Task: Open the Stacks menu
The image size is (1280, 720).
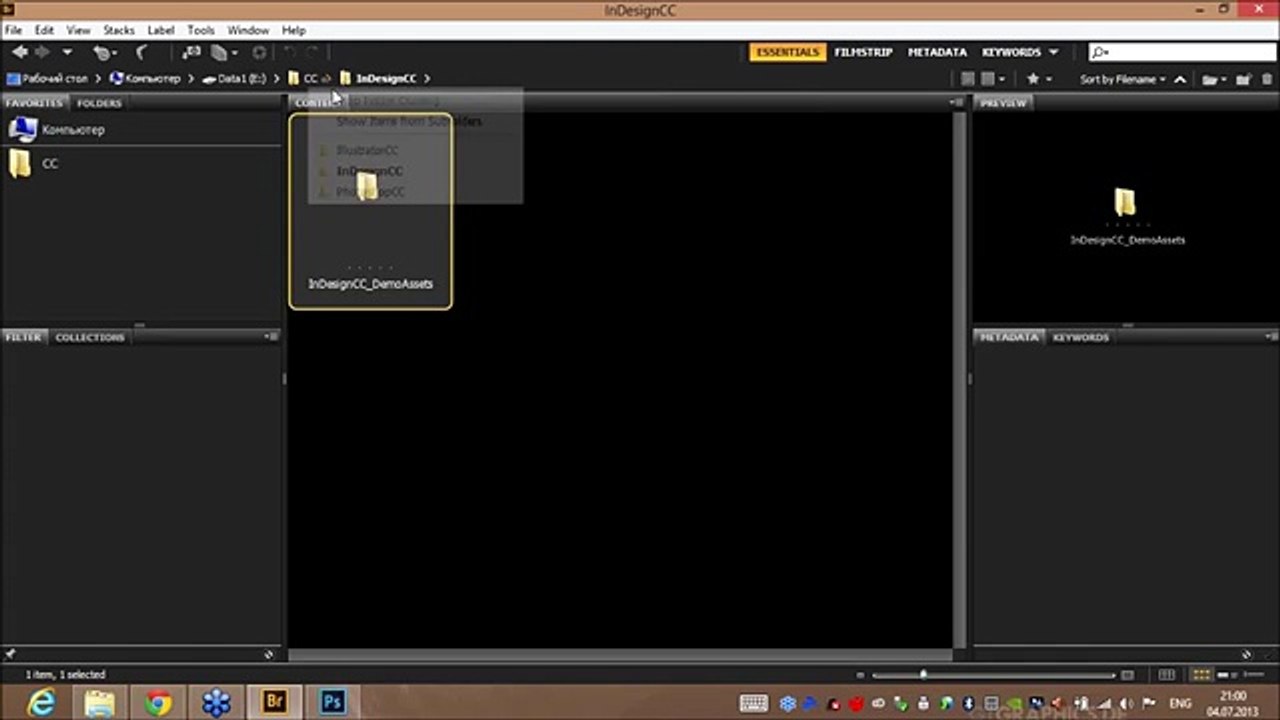Action: click(119, 30)
